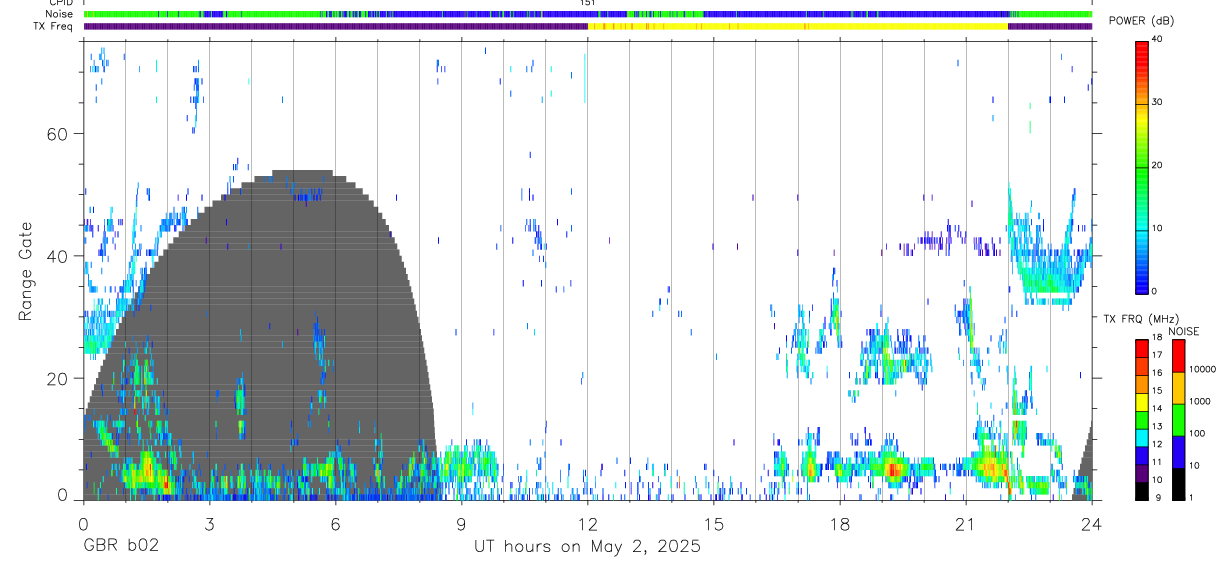Click the TX FRQ color scale bar

pyautogui.click(x=1141, y=419)
